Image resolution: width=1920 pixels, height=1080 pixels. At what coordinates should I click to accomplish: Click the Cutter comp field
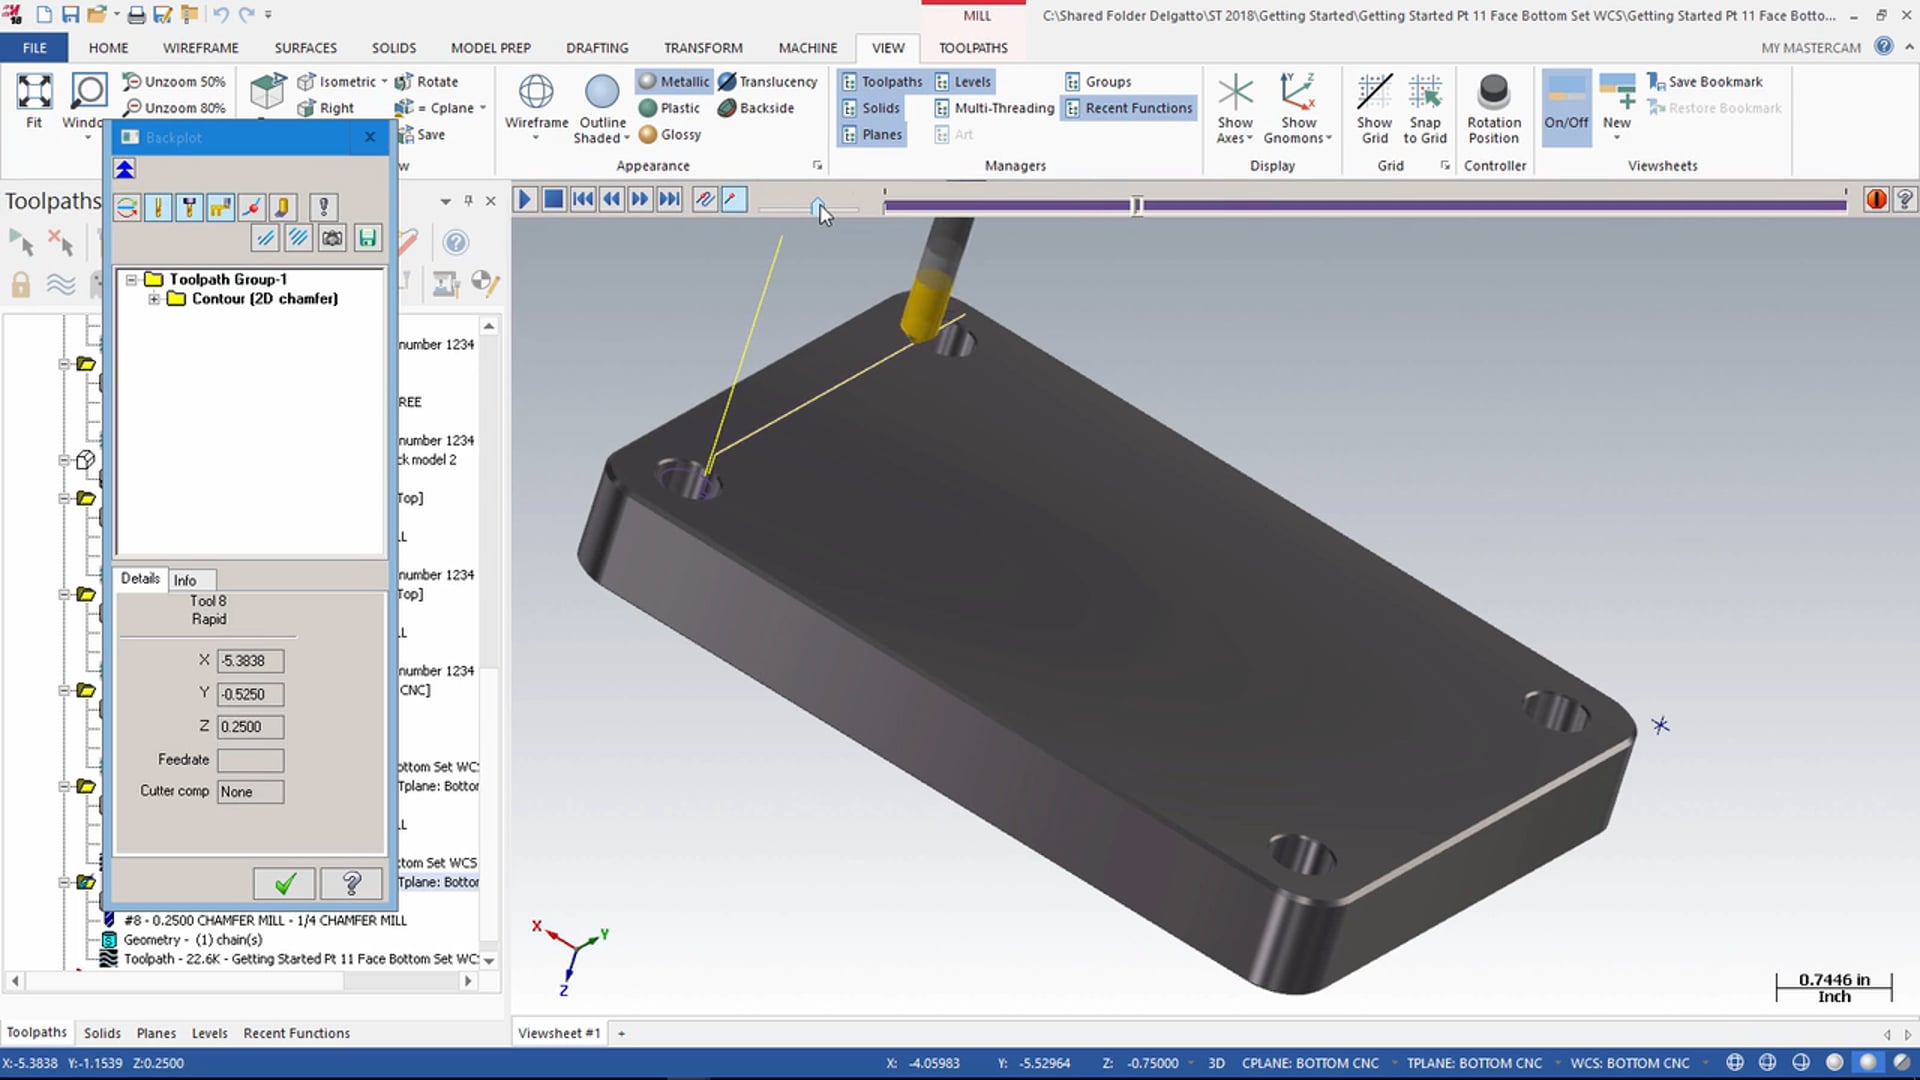(x=250, y=792)
